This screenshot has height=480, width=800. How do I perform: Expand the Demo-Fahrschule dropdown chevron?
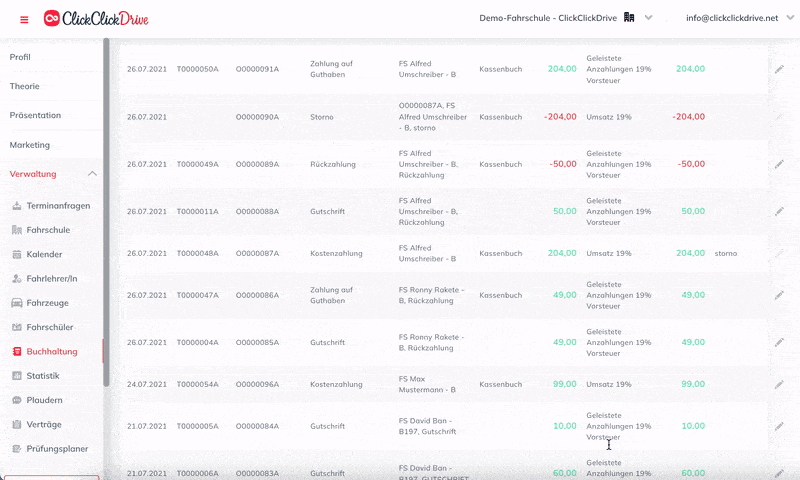point(648,18)
